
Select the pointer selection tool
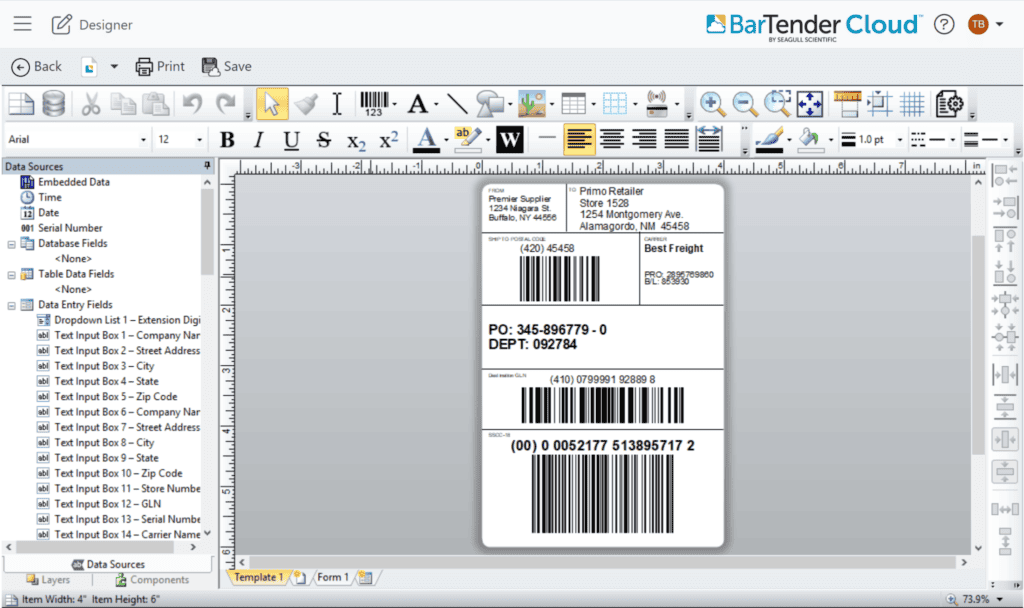coord(272,103)
